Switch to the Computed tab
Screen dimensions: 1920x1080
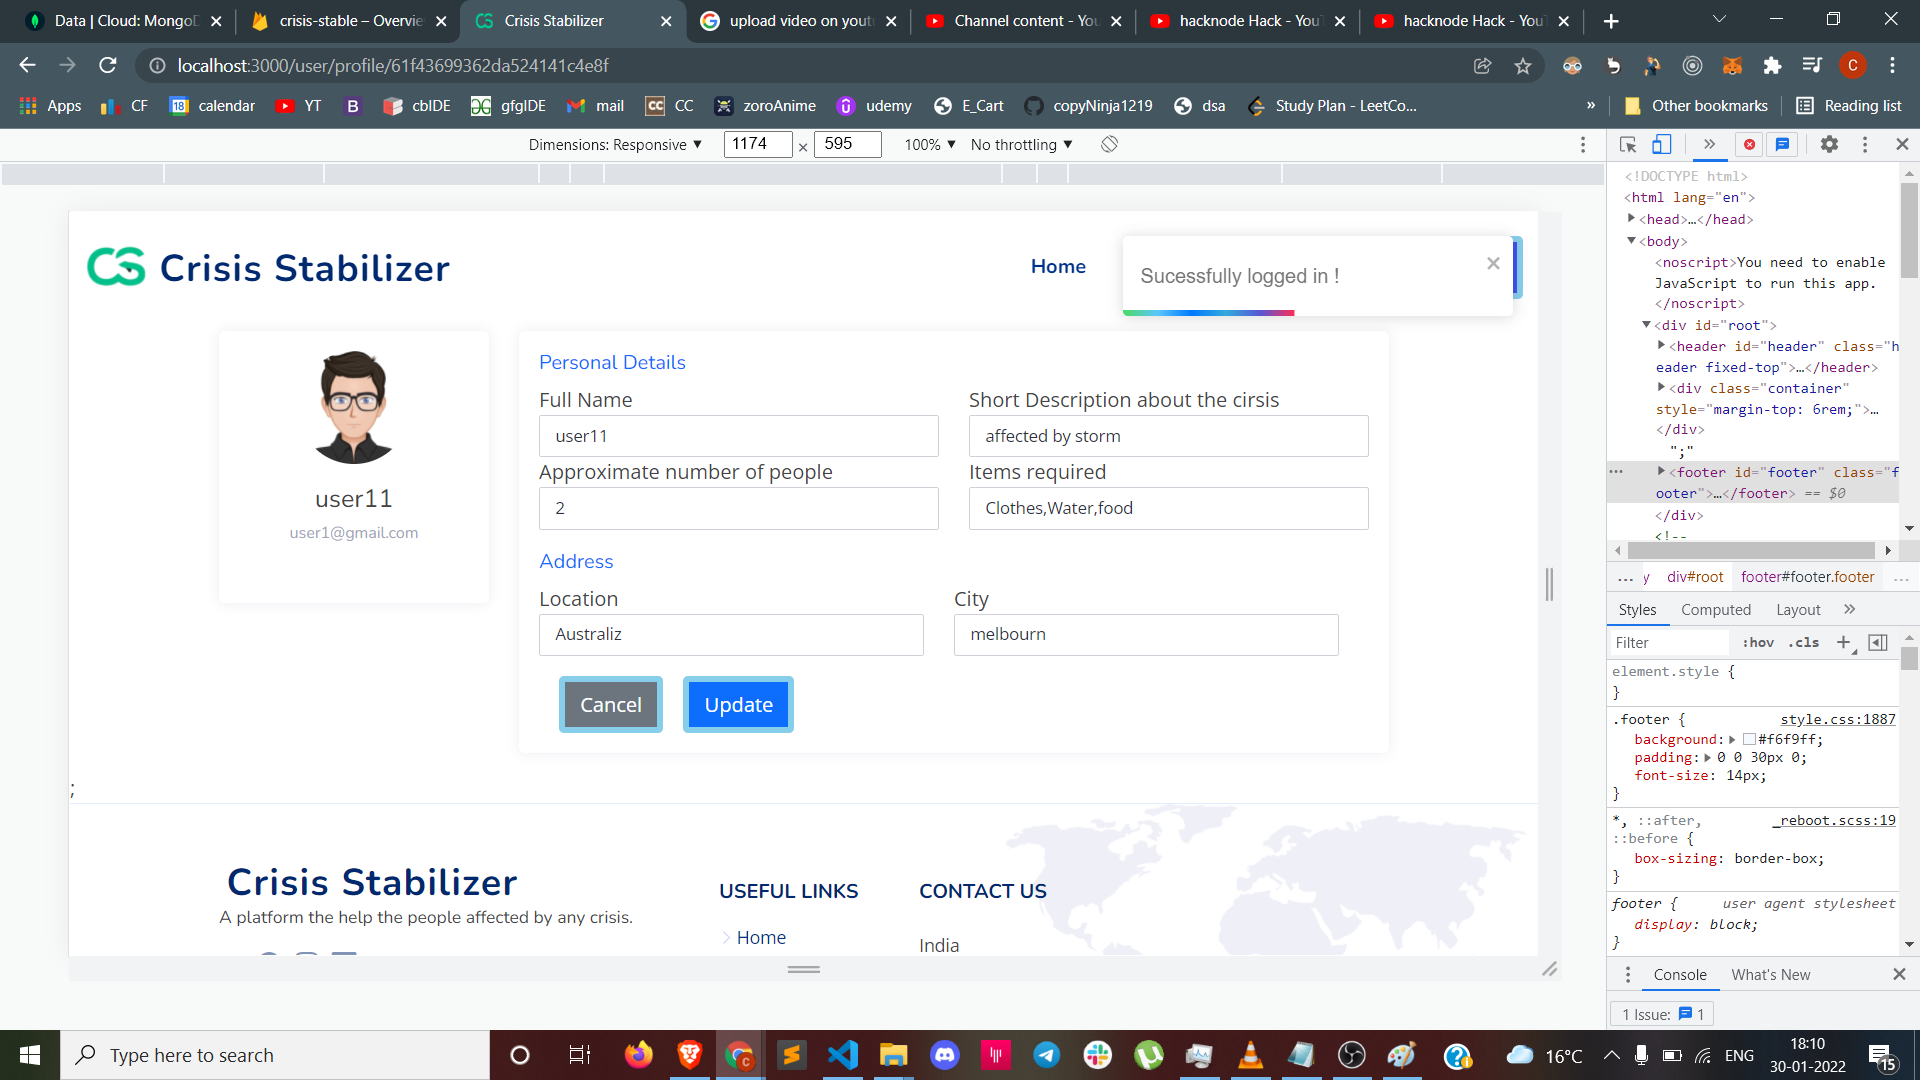tap(1715, 610)
